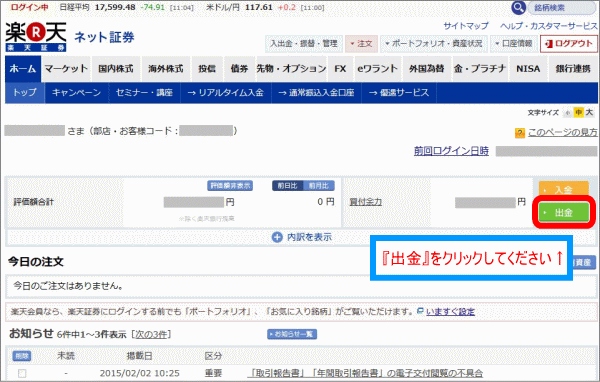This screenshot has width=600, height=382.
Task: Click the Rakuten Securities logo
Action: [x=36, y=37]
